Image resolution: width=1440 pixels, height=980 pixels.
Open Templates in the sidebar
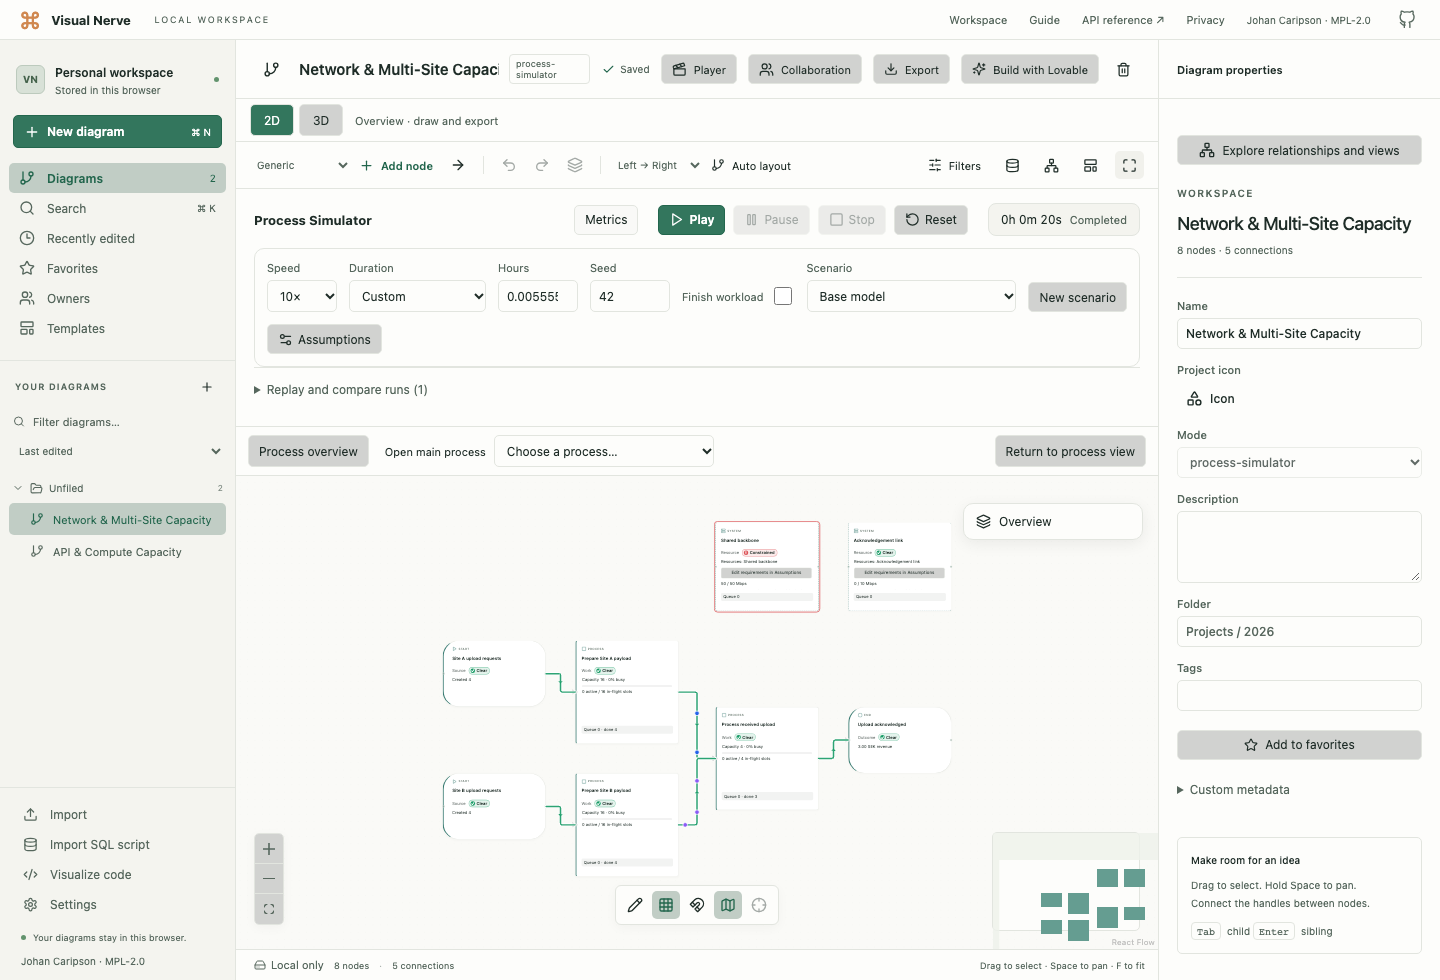[x=118, y=328]
